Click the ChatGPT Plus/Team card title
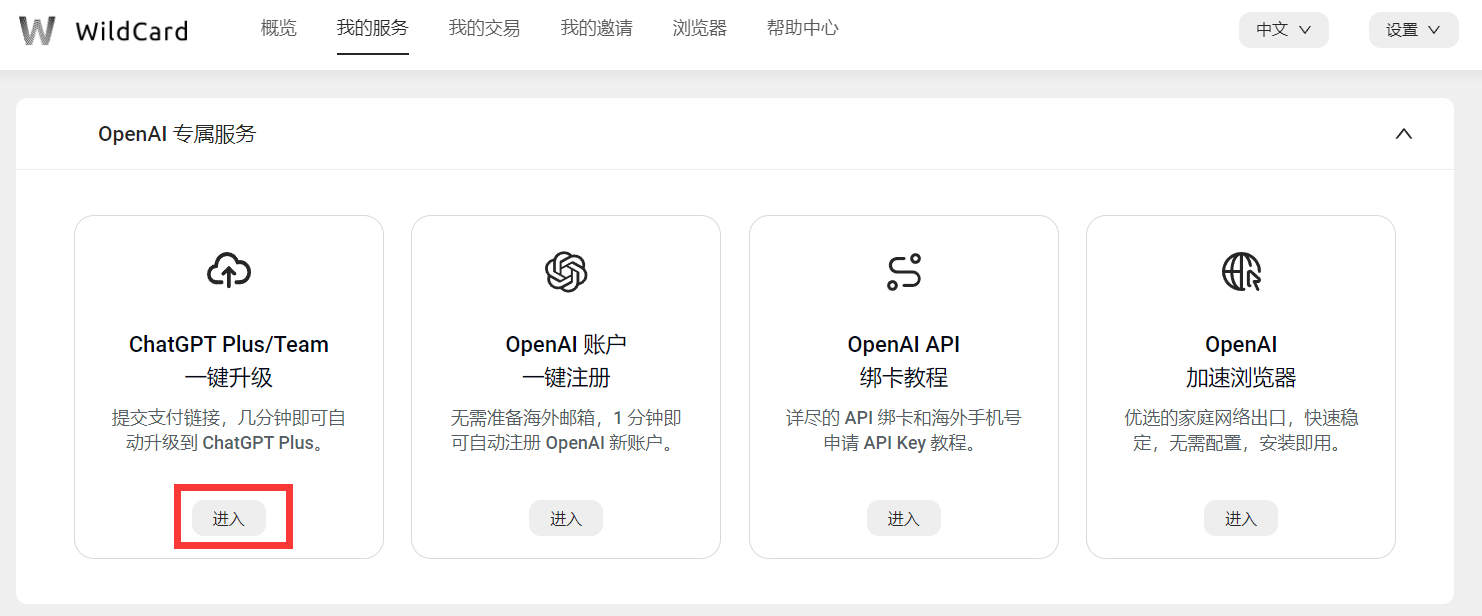1482x616 pixels. pyautogui.click(x=229, y=344)
